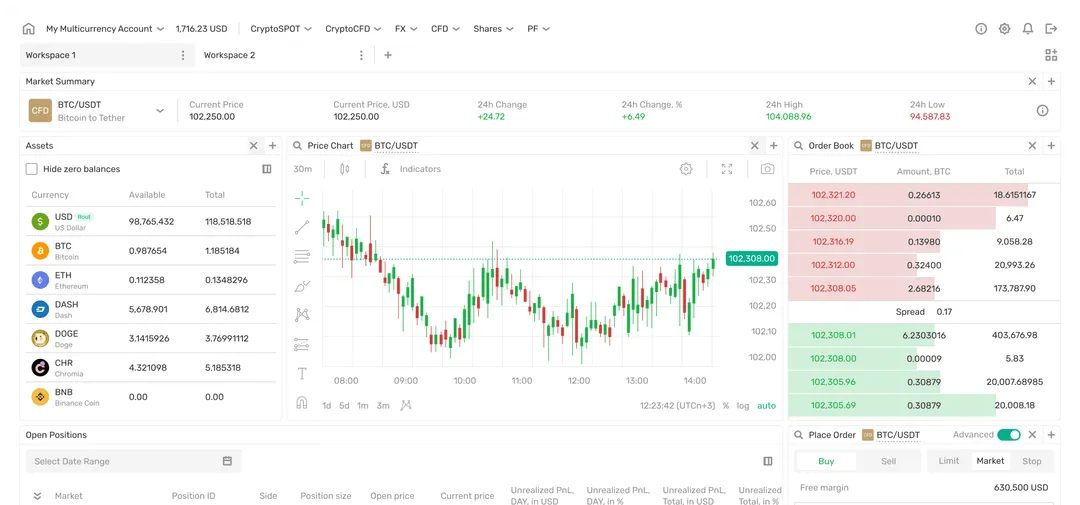Select Stop order type tab
Image resolution: width=1080 pixels, height=505 pixels.
tap(1032, 461)
